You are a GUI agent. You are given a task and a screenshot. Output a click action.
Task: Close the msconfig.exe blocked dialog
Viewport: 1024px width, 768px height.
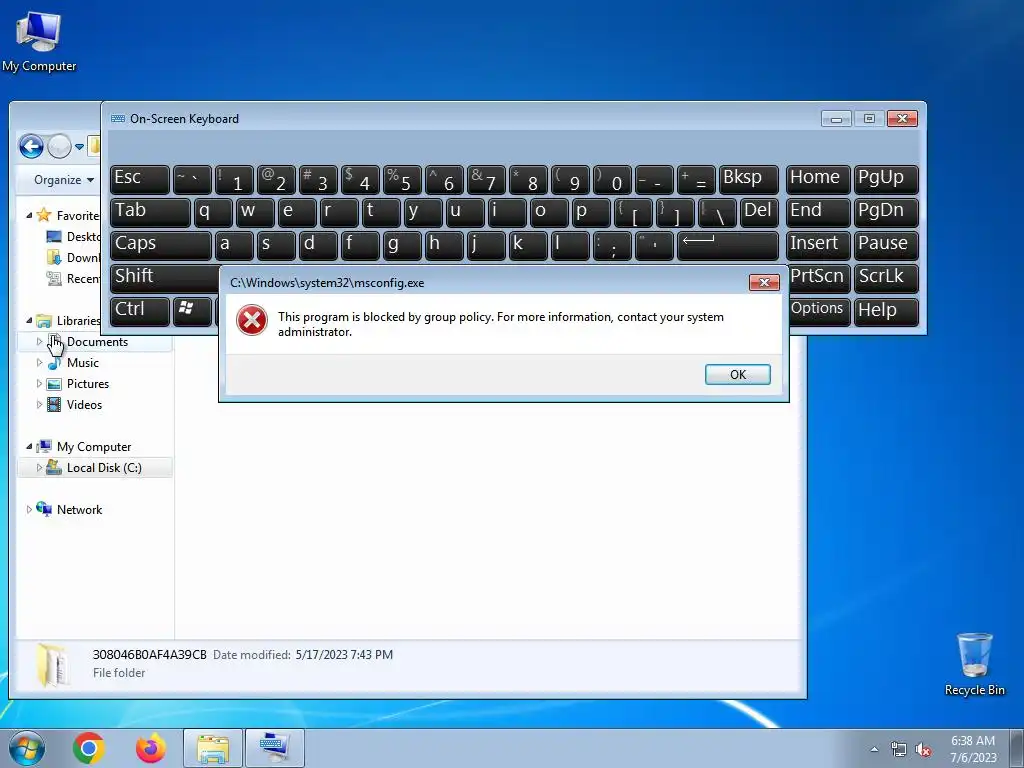[x=763, y=282]
